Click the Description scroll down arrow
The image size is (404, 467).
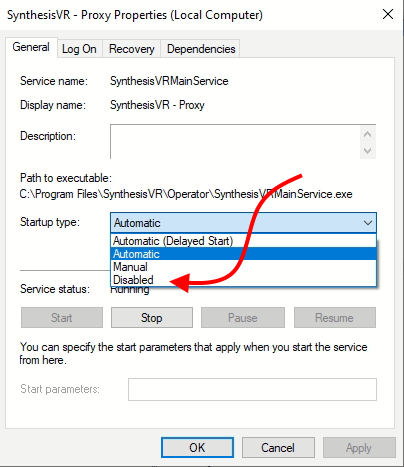pos(368,151)
